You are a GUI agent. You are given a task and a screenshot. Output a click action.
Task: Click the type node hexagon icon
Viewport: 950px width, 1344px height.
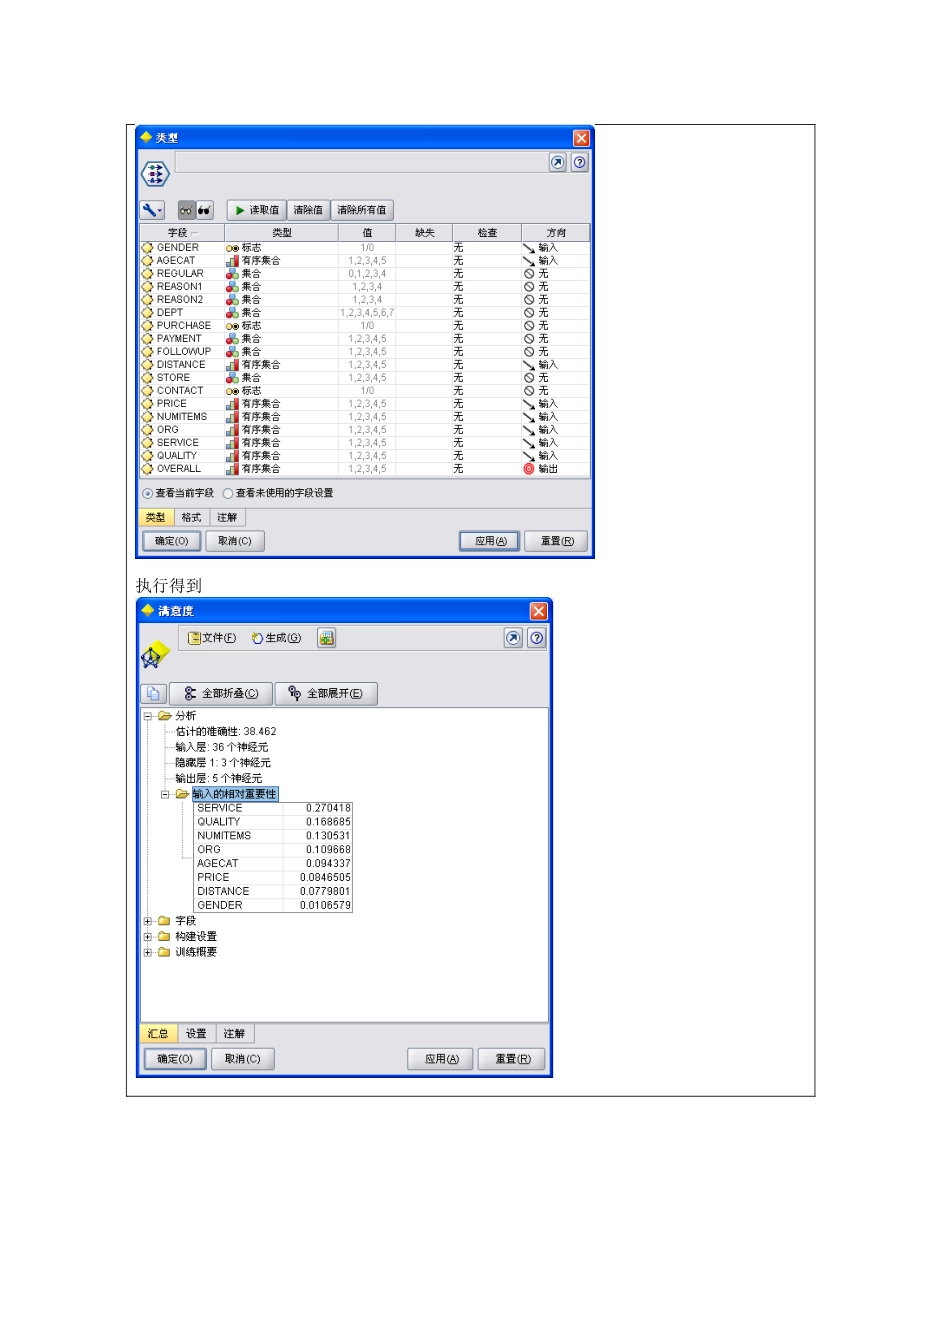[x=155, y=174]
